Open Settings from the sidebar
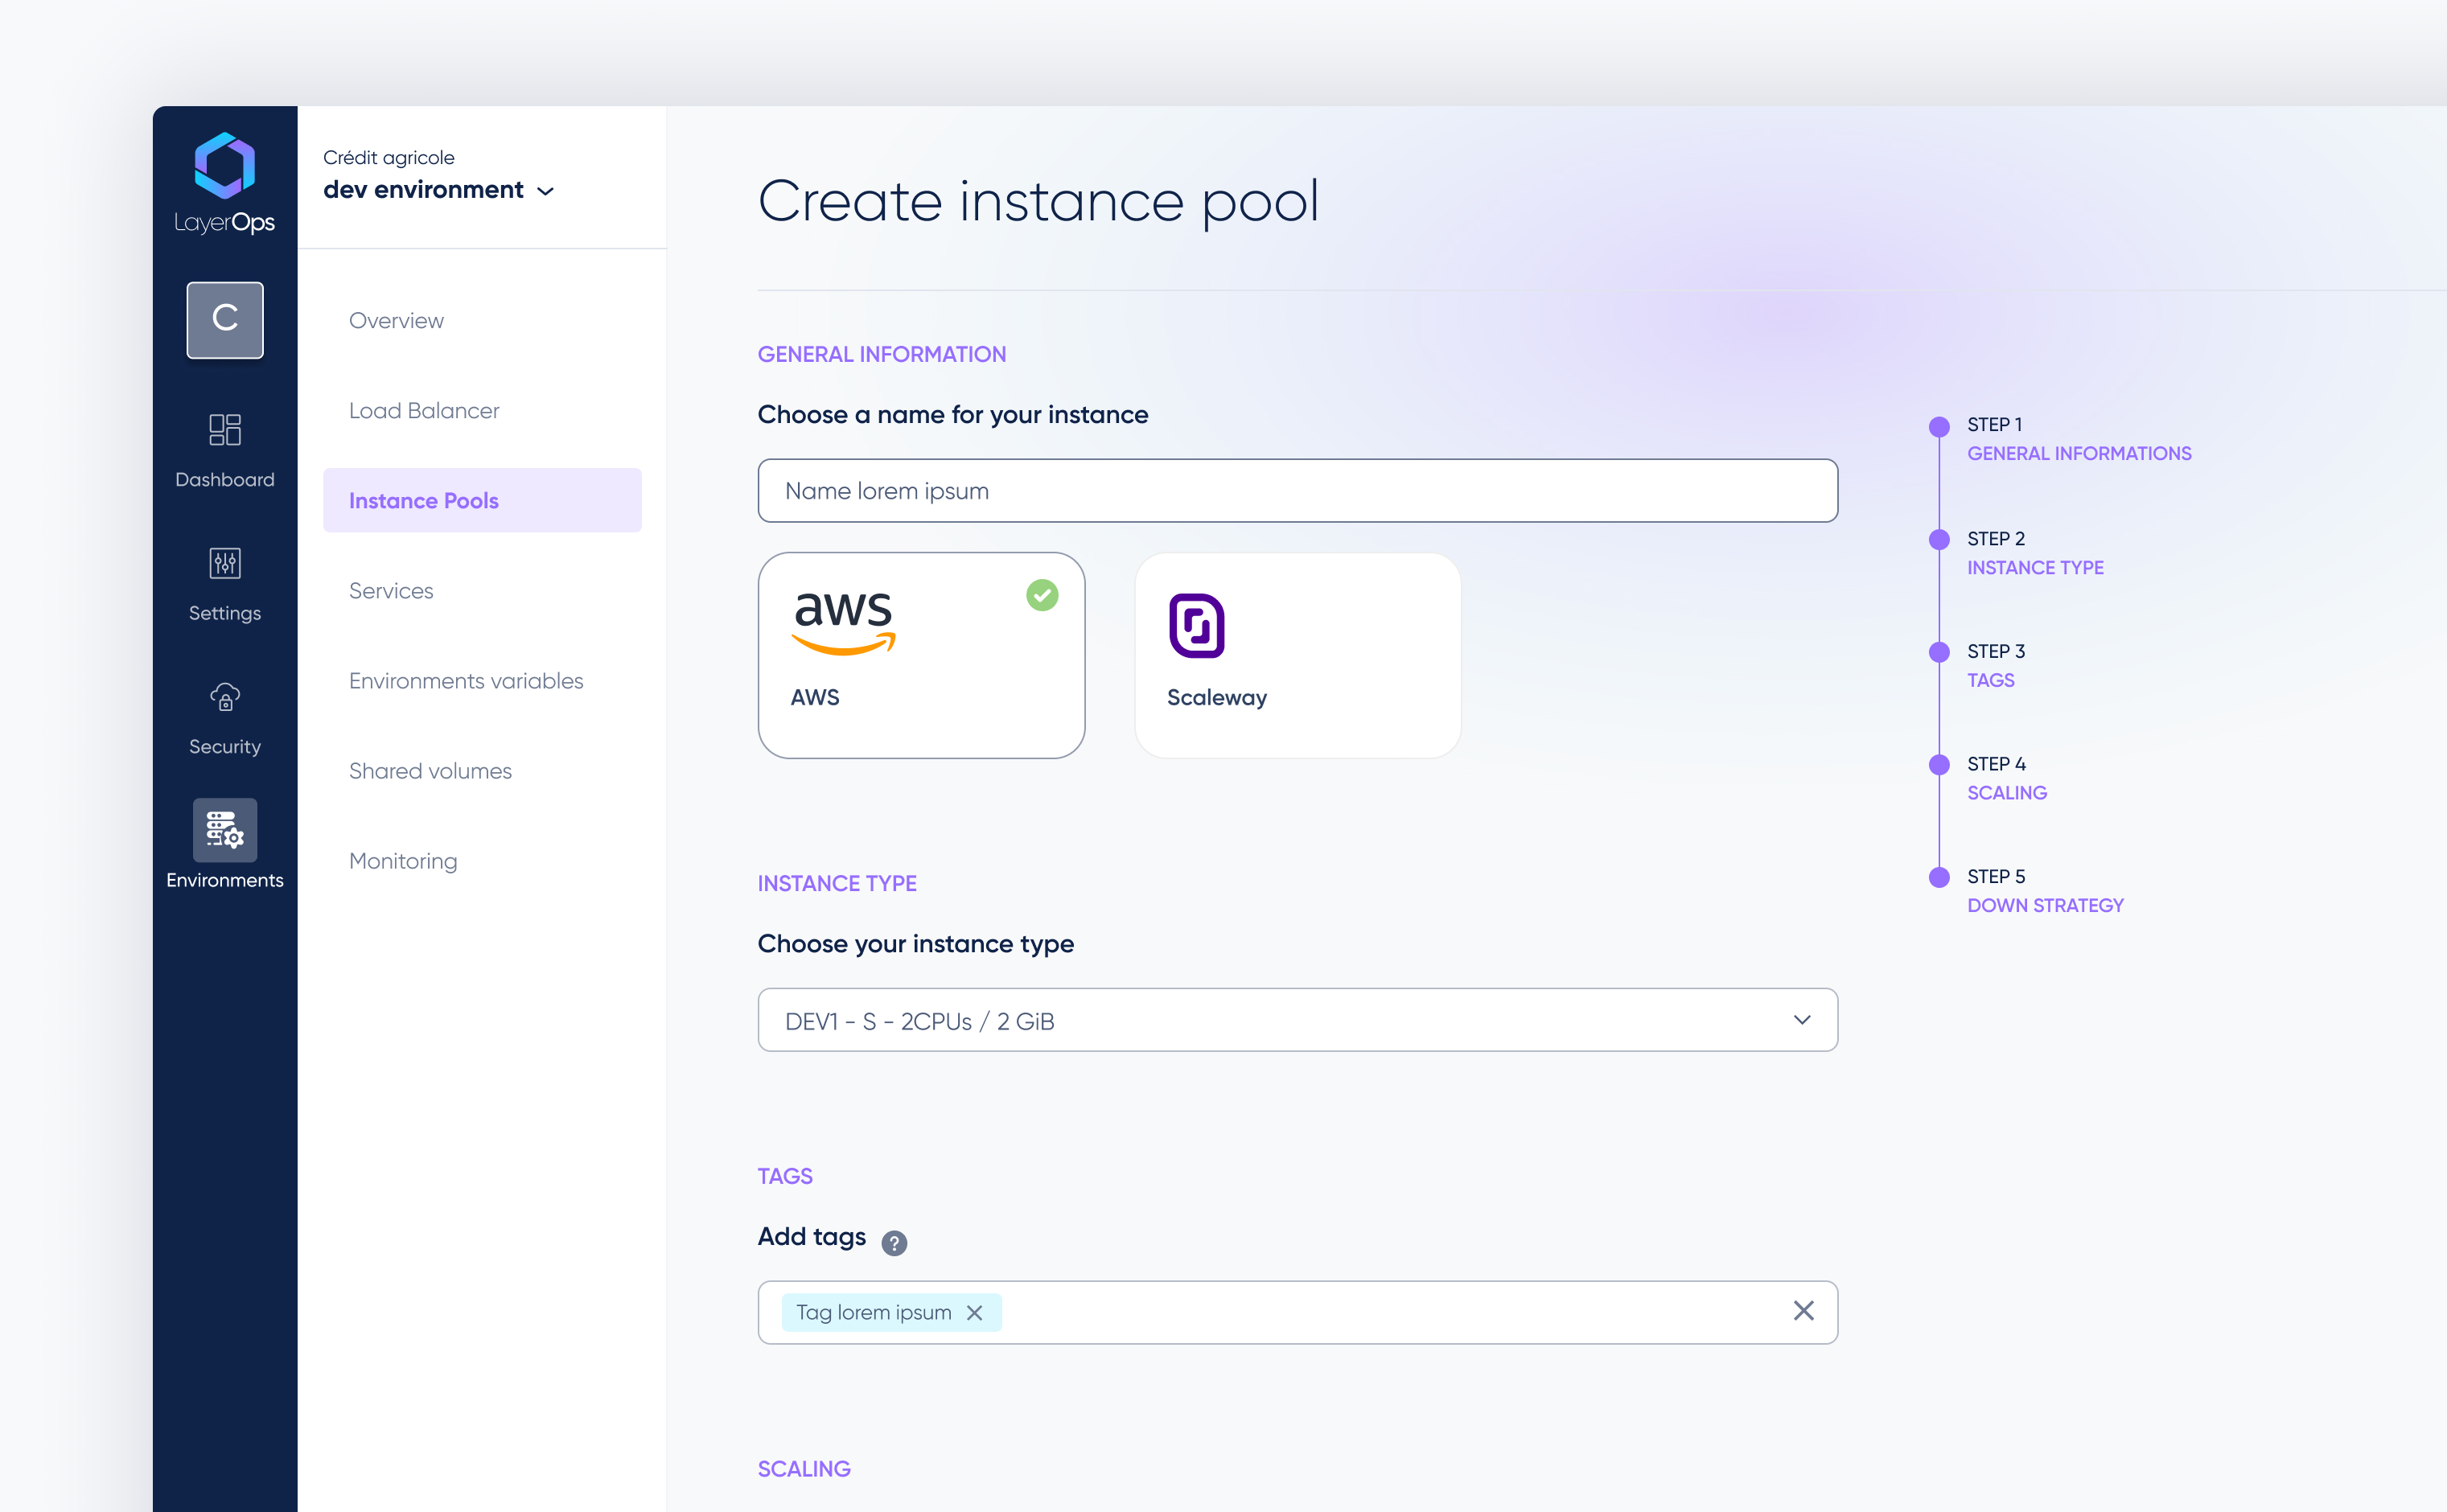 point(224,564)
